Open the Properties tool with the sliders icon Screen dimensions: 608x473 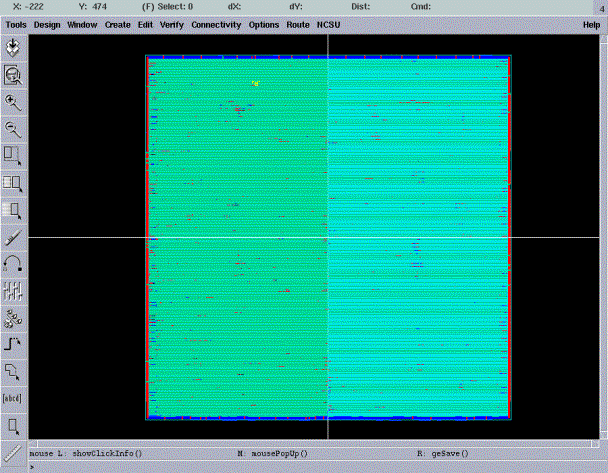(x=14, y=291)
